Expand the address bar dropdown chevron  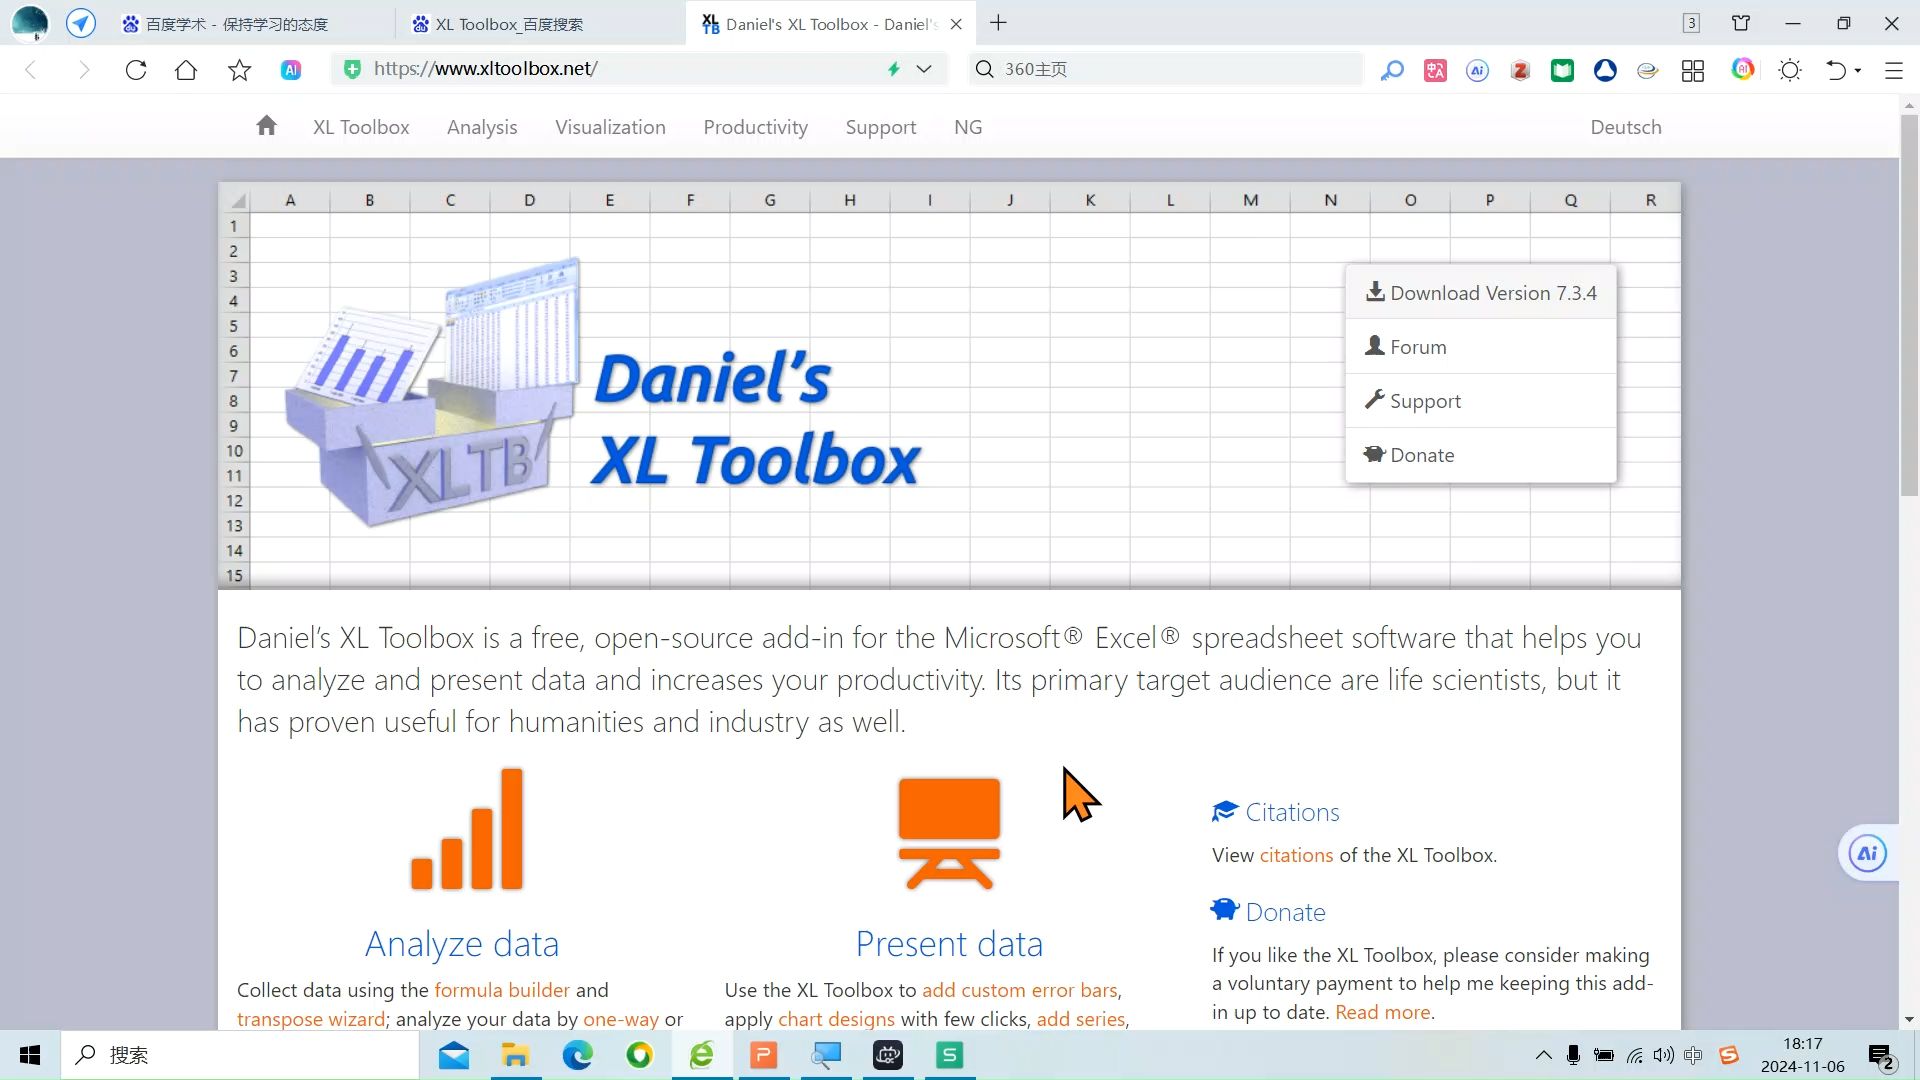[x=924, y=69]
